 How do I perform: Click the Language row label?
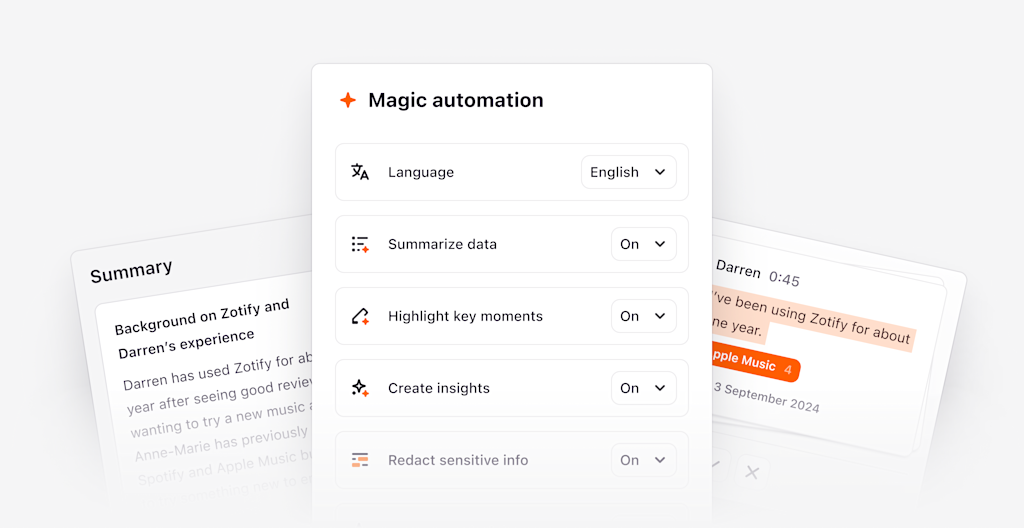[421, 172]
